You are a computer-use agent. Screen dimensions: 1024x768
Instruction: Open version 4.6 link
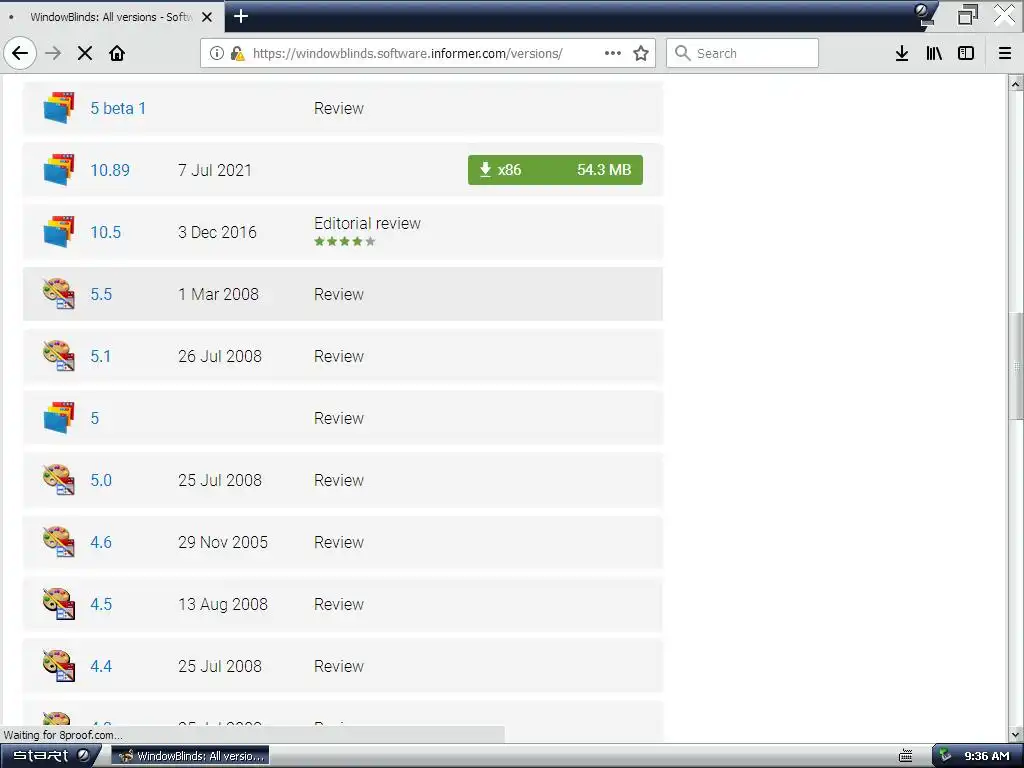101,543
